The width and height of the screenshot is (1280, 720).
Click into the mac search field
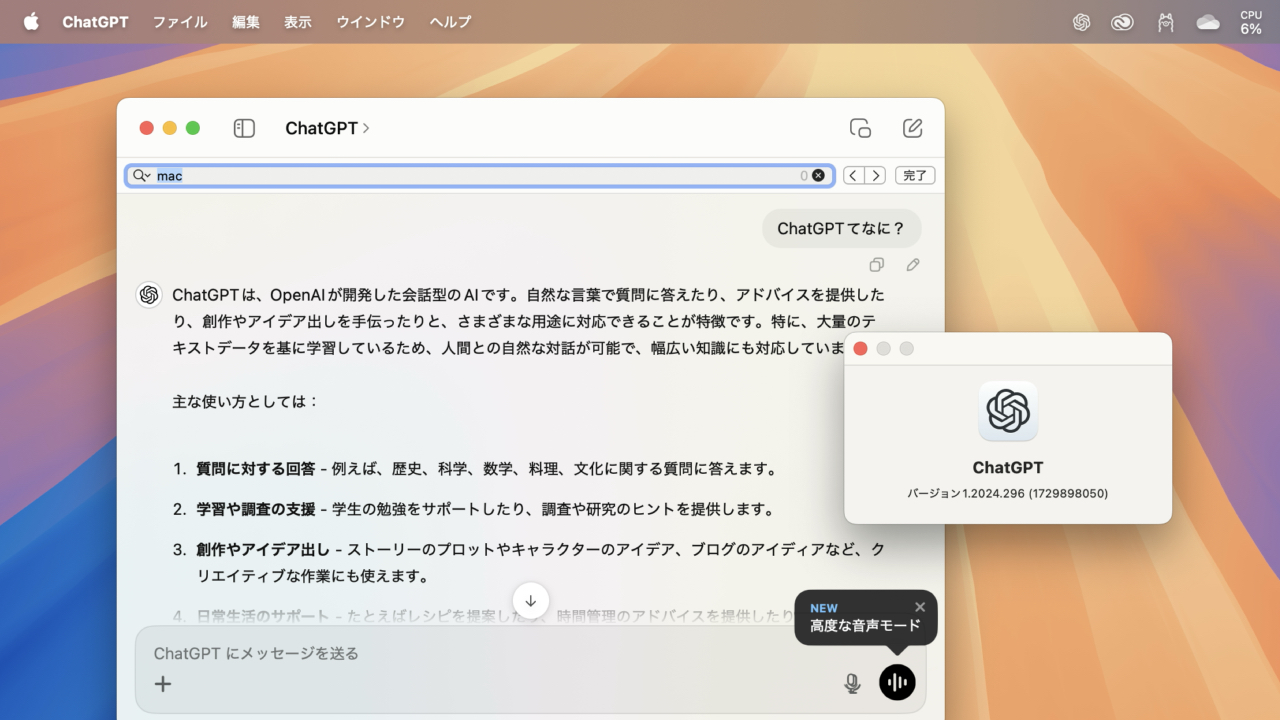[x=480, y=176]
